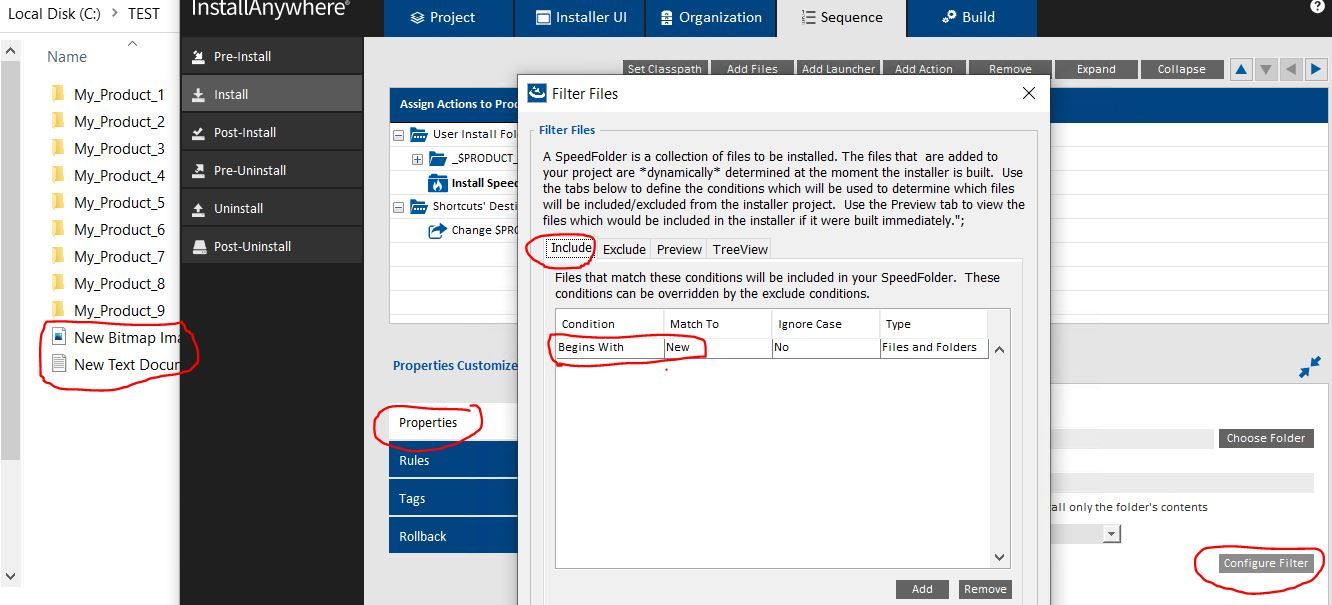
Task: Click TEST in Explorer address path
Action: (144, 14)
